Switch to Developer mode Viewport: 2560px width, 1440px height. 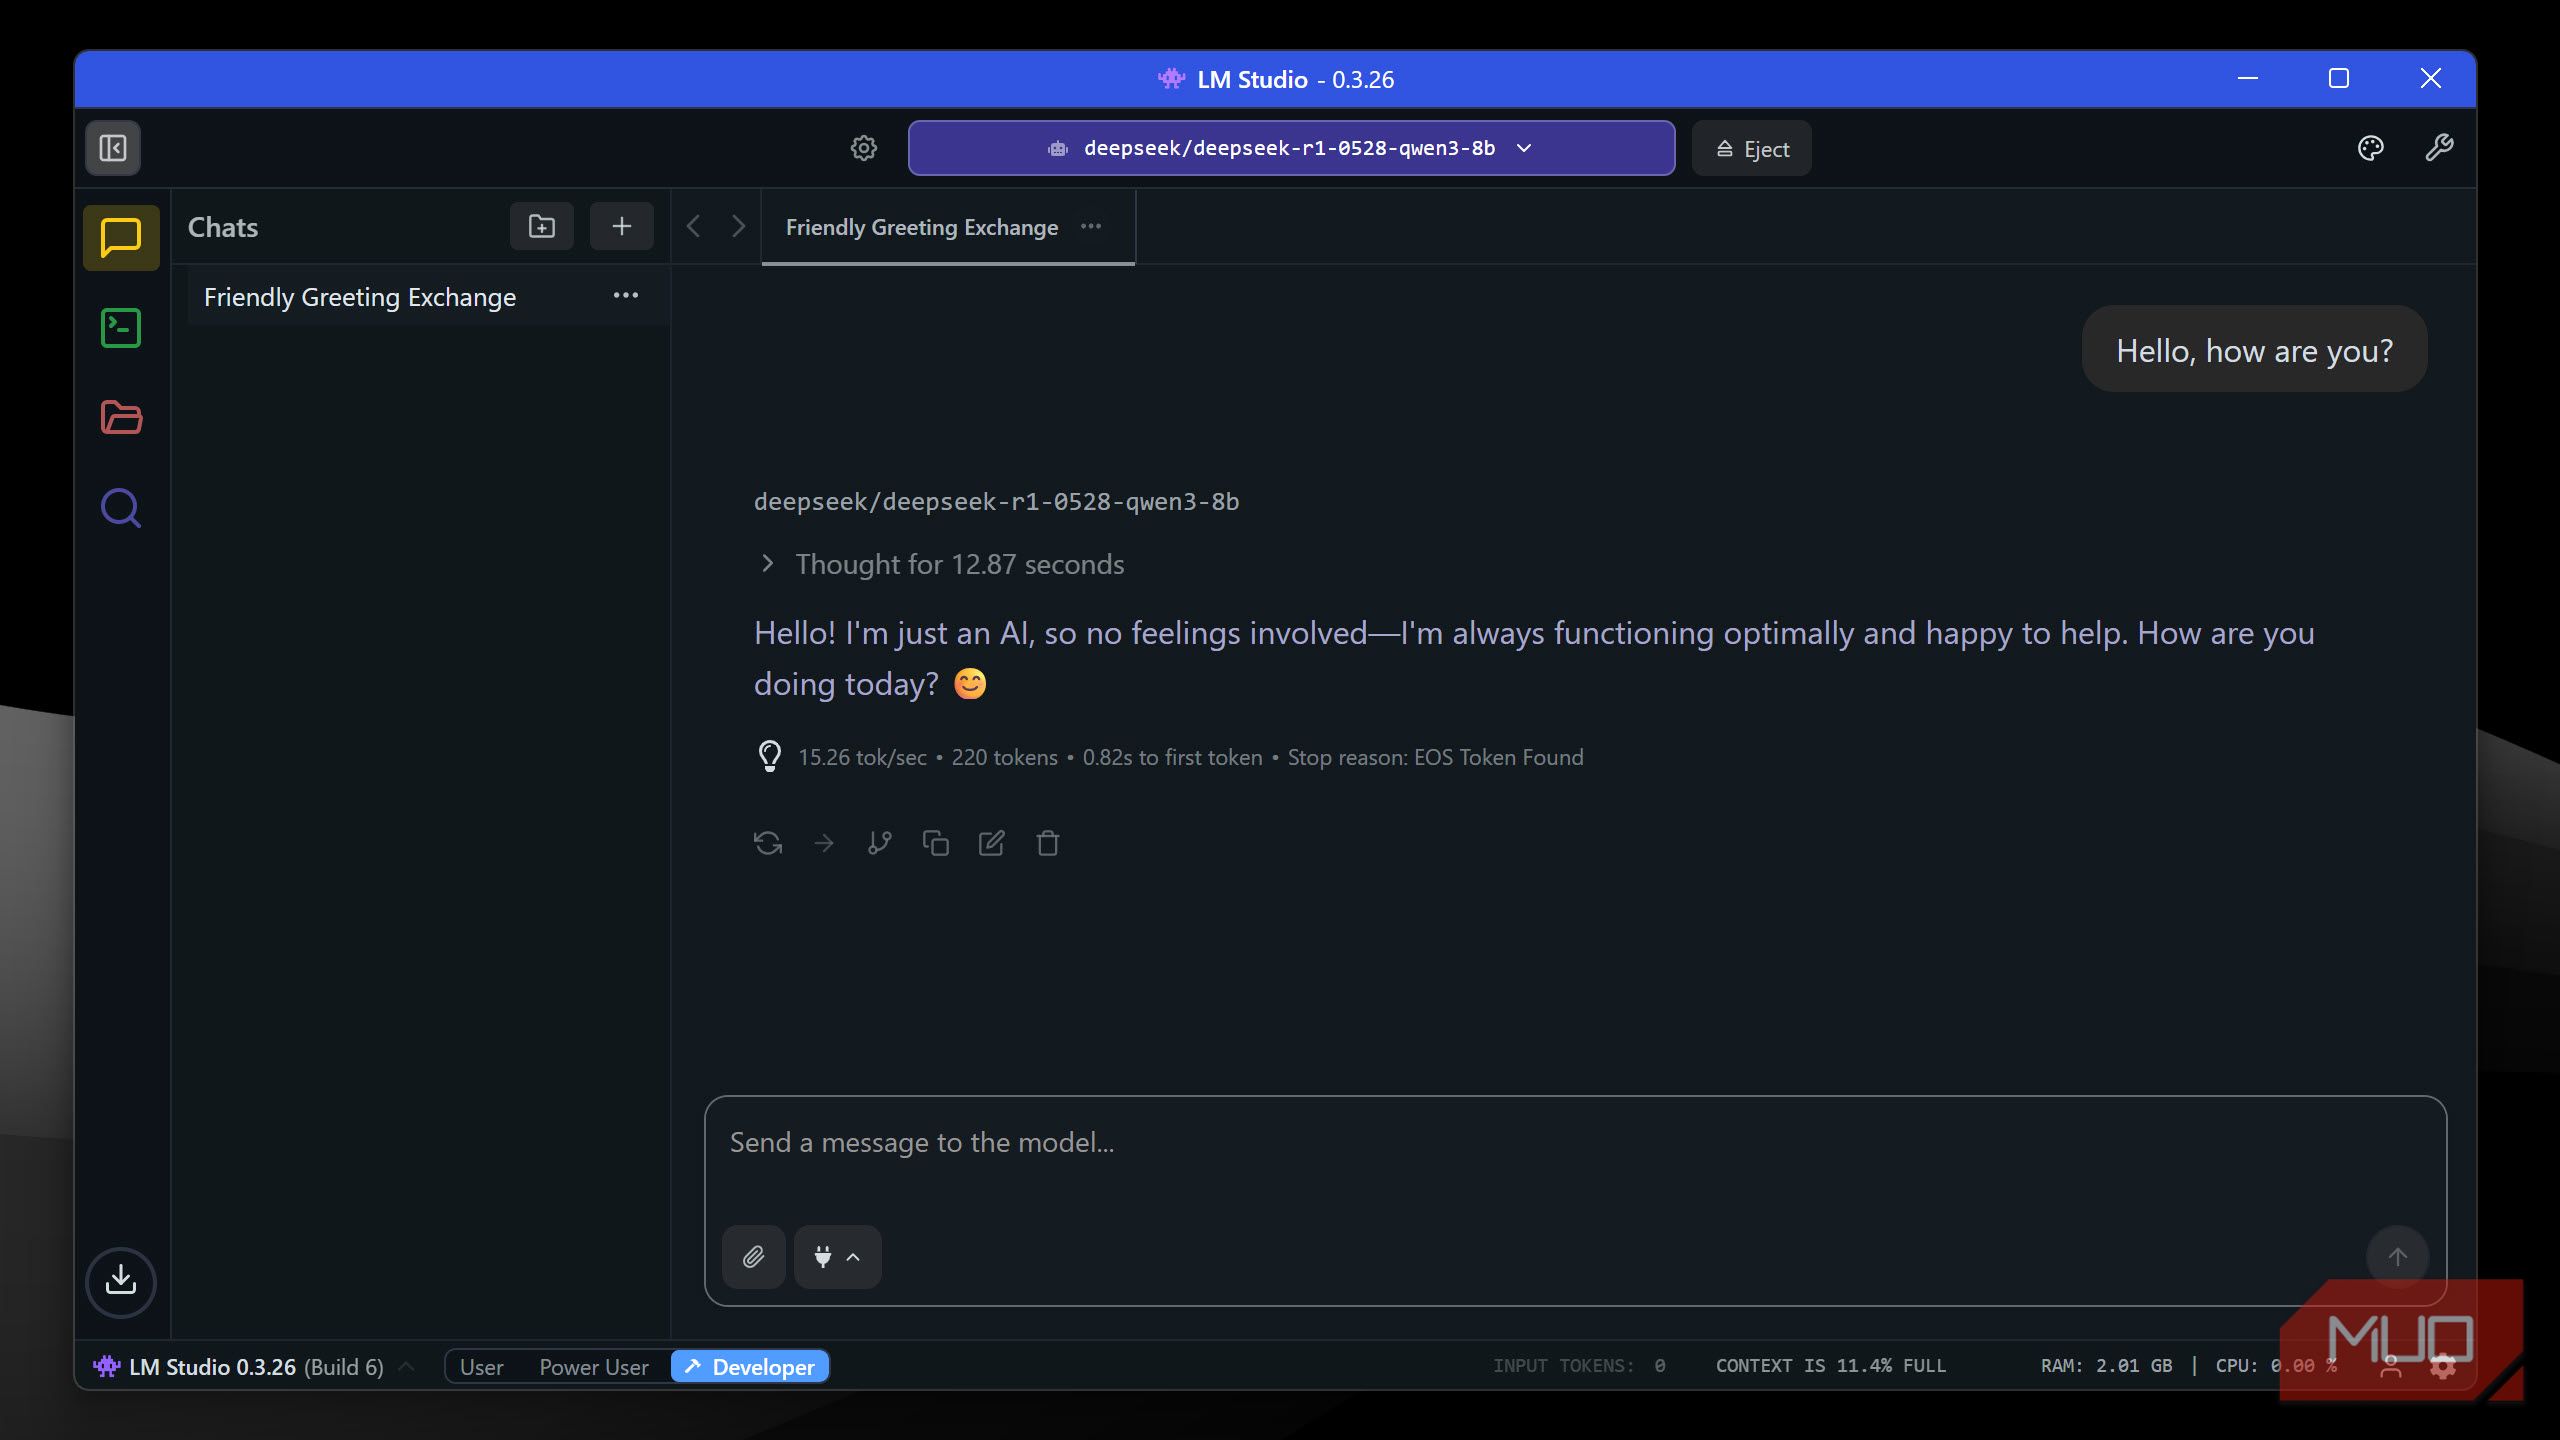pos(750,1367)
